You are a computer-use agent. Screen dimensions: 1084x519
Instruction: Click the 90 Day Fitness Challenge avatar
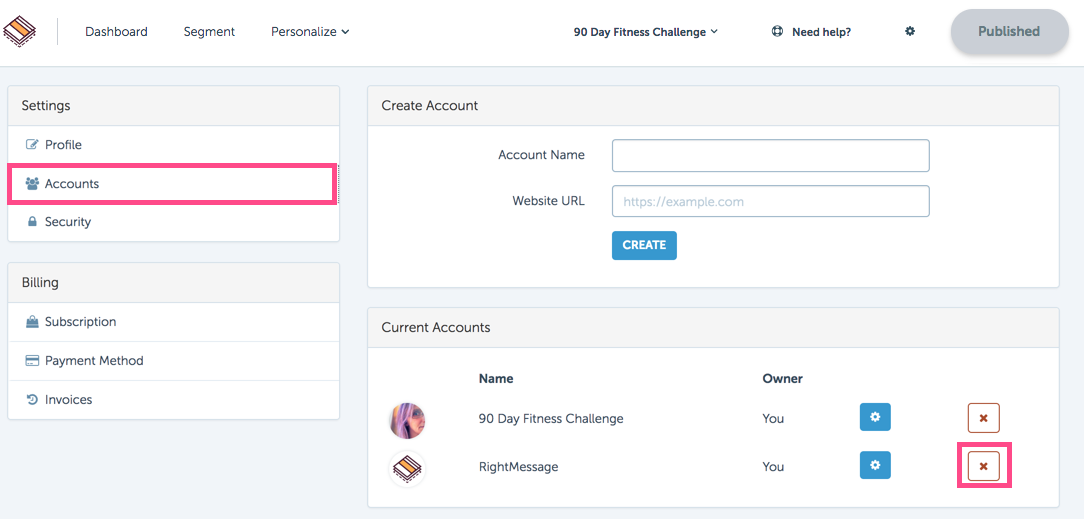click(407, 421)
